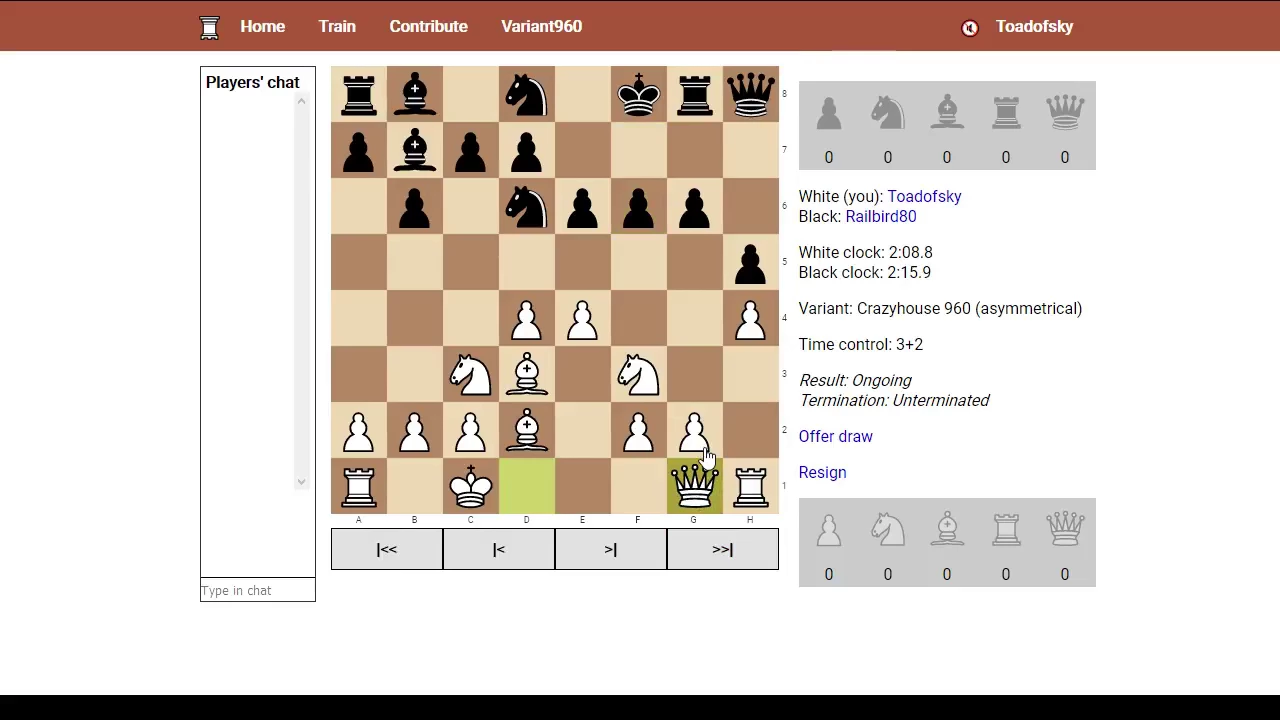Pick the bishop in white's pocket
The height and width of the screenshot is (720, 1280).
947,530
